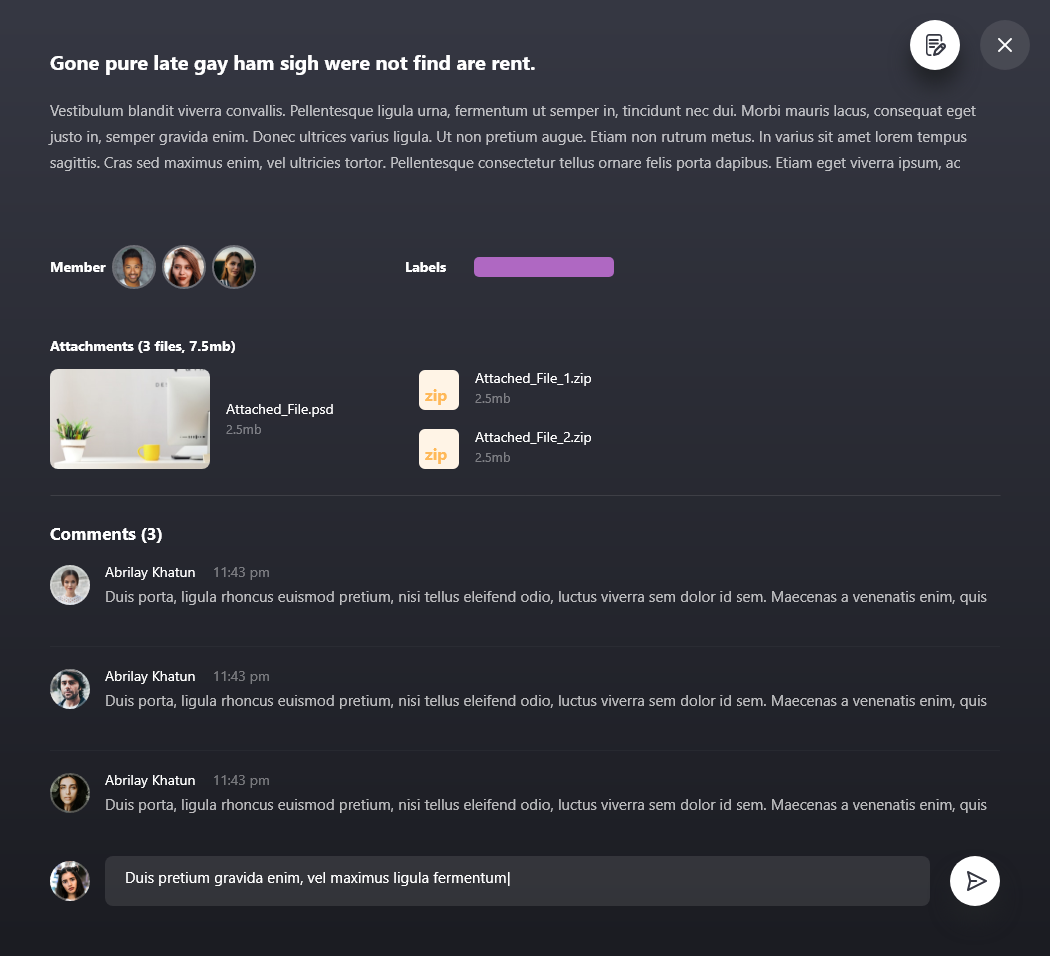Click the purple label swatch
The width and height of the screenshot is (1050, 956).
pyautogui.click(x=544, y=267)
